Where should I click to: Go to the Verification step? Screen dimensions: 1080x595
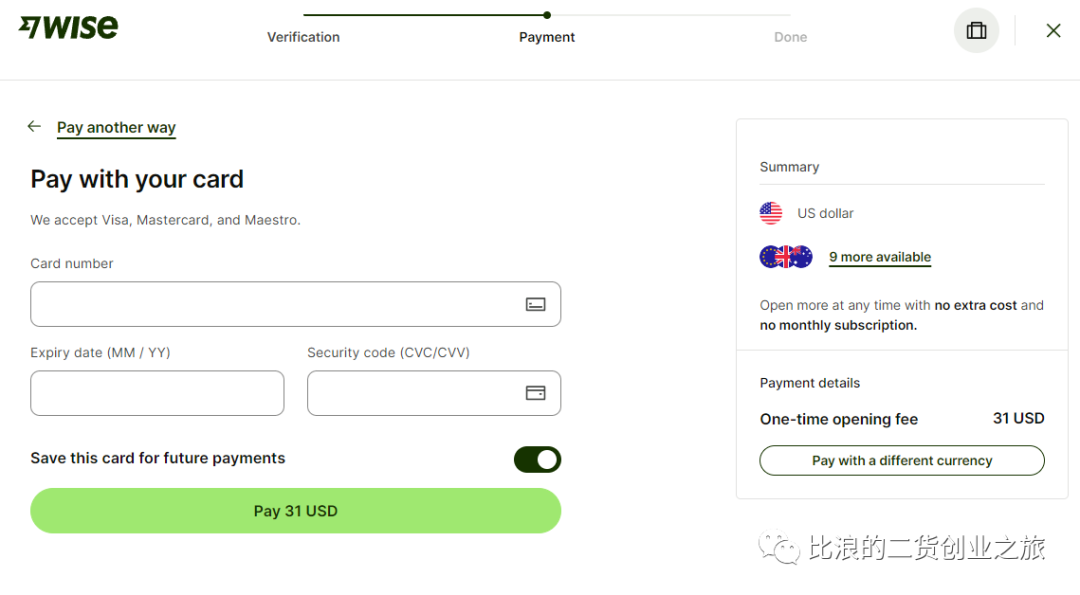303,37
